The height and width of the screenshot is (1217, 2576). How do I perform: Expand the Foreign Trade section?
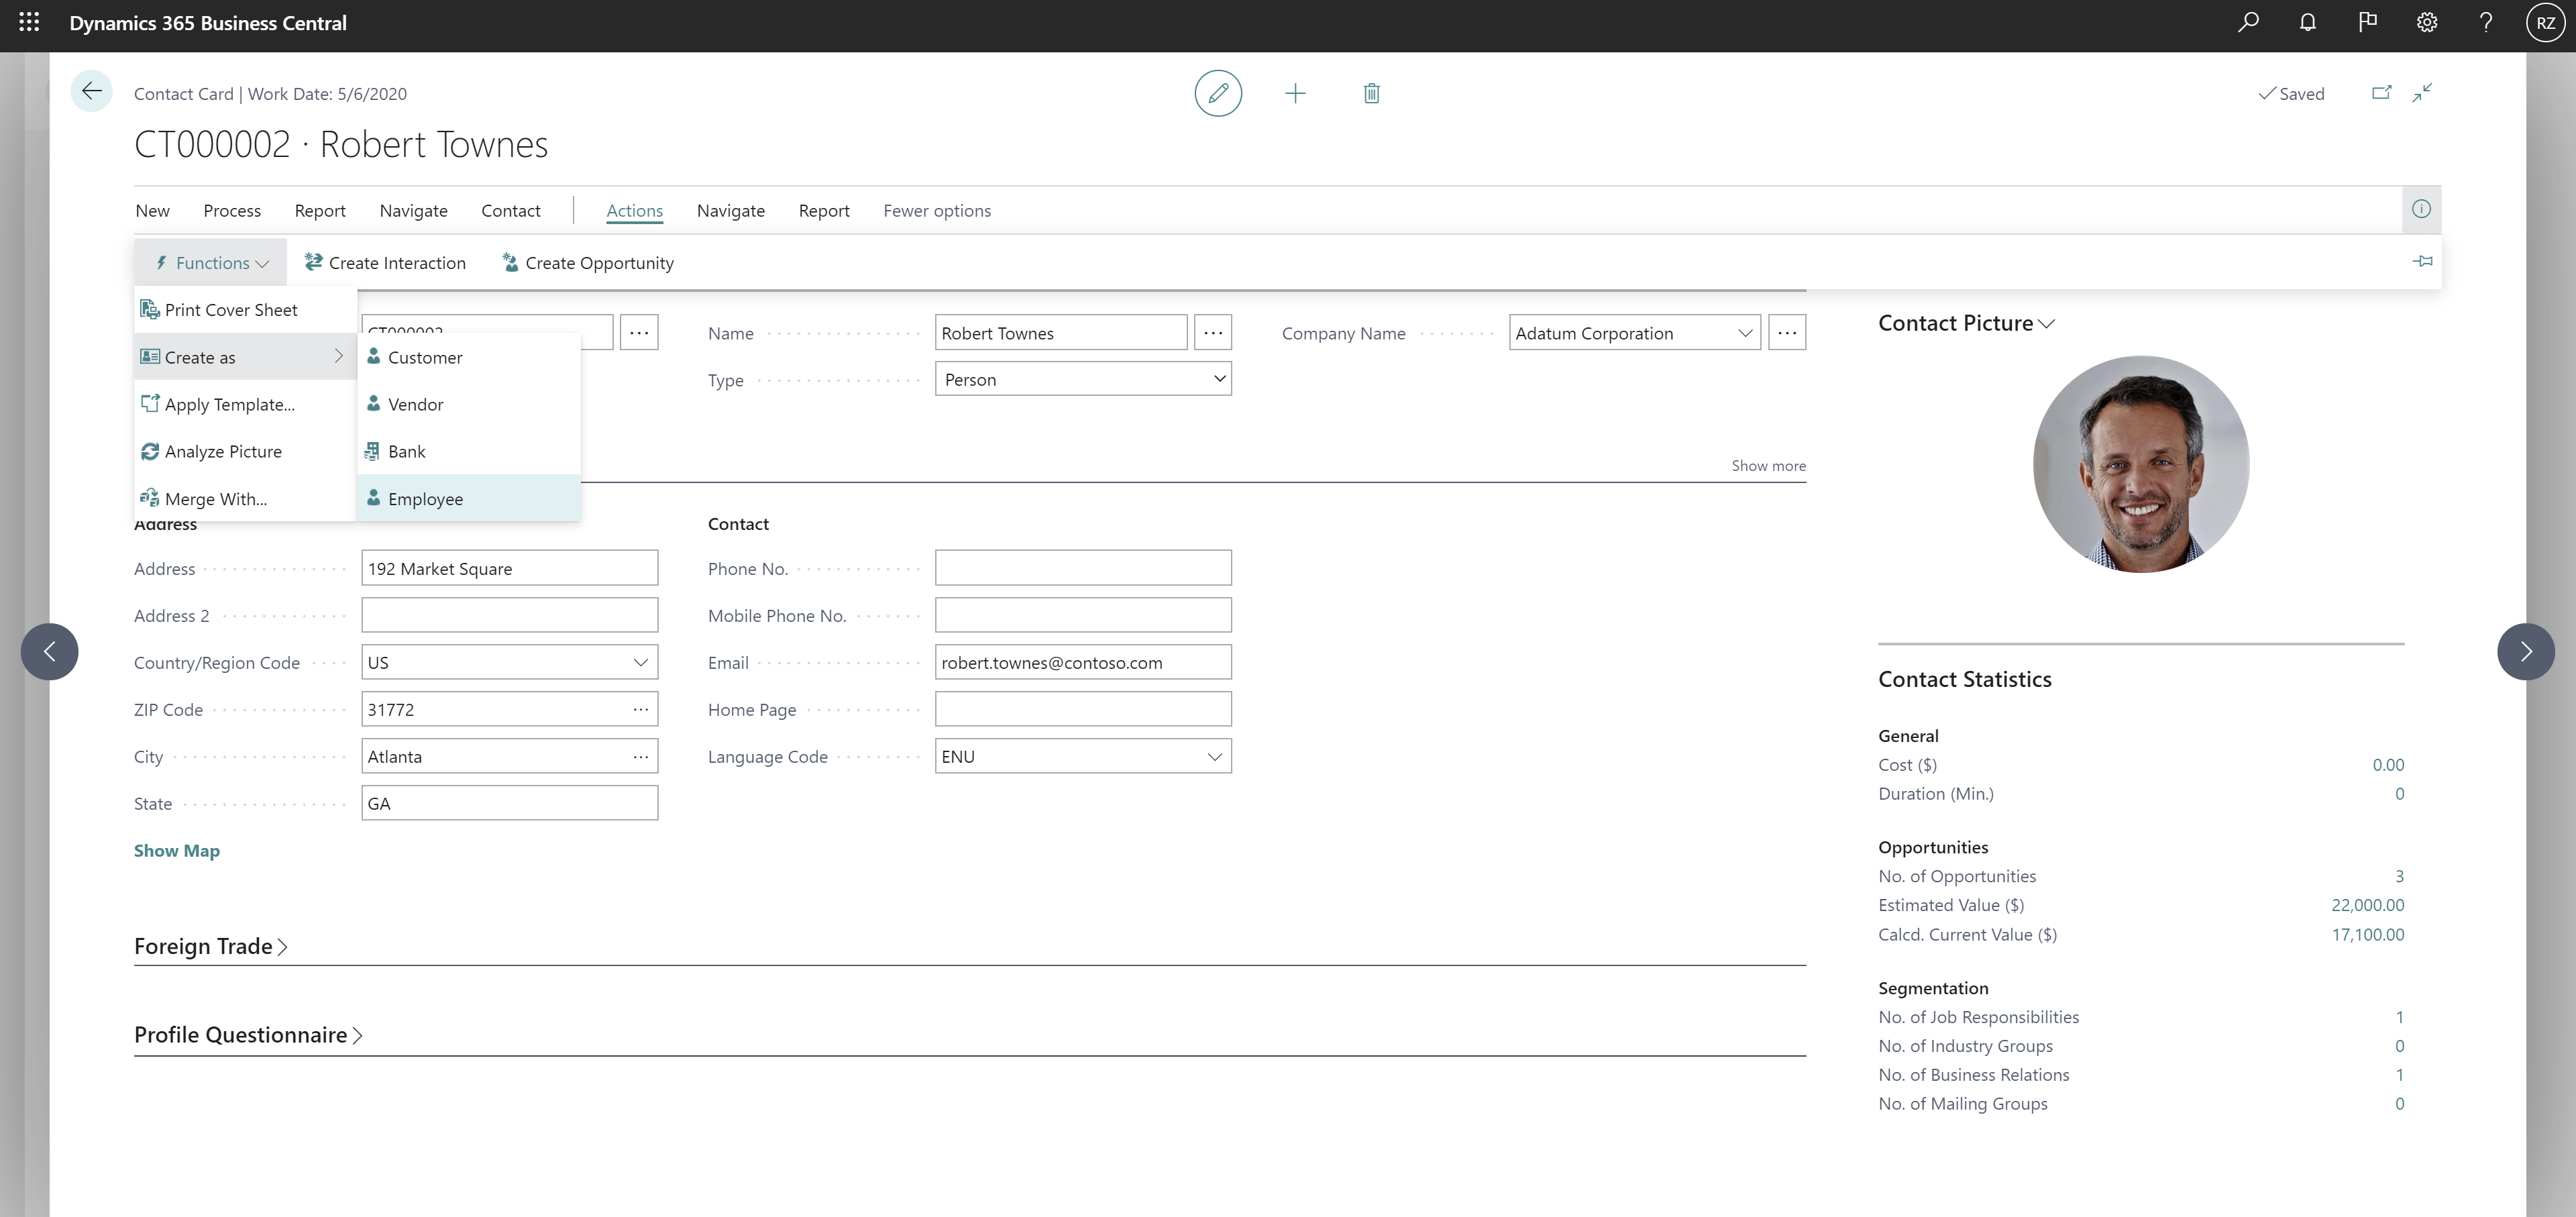[210, 945]
